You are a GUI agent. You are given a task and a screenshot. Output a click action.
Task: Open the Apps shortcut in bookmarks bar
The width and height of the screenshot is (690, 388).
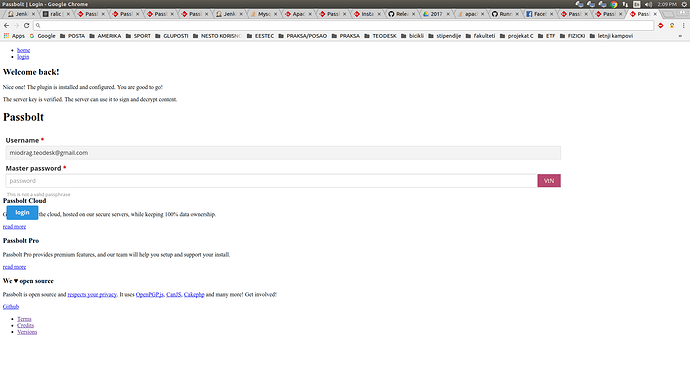pyautogui.click(x=14, y=36)
